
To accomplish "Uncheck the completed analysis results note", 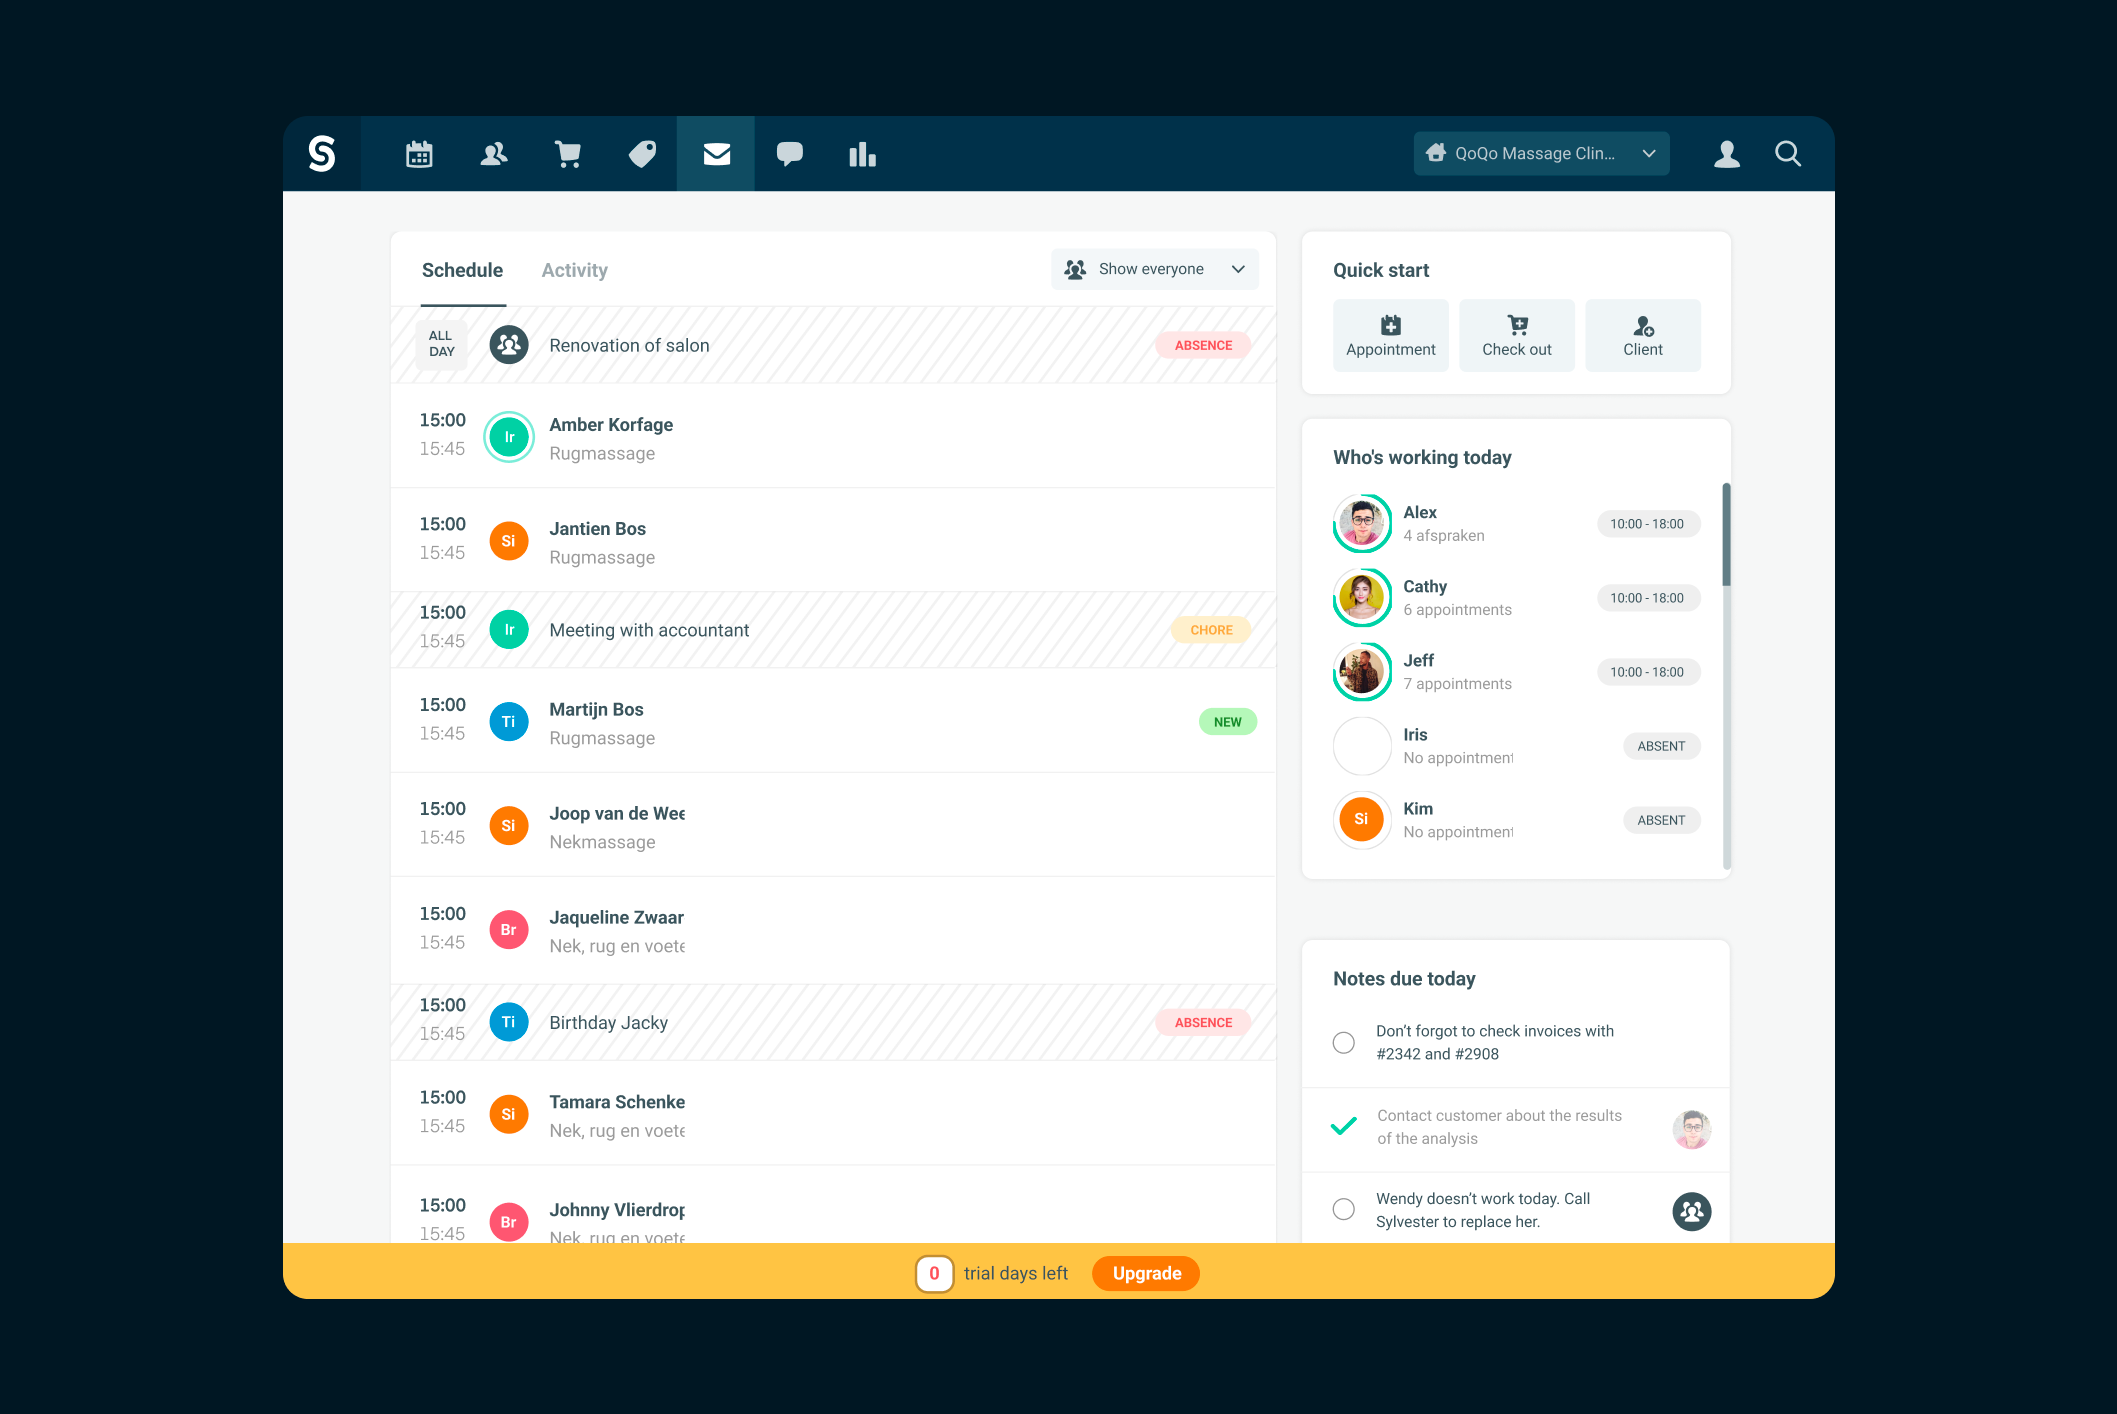I will point(1344,1126).
